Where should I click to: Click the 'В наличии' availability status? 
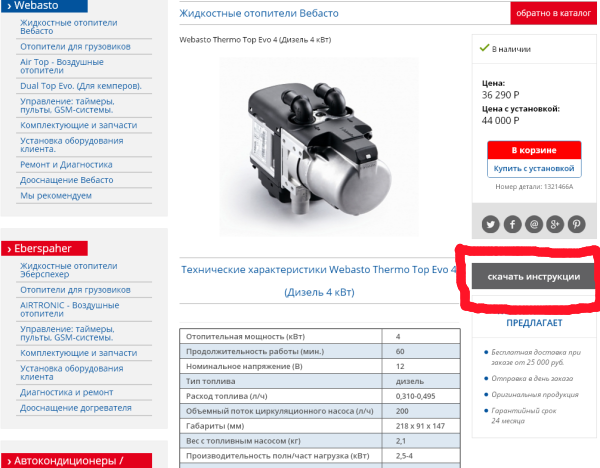click(511, 49)
